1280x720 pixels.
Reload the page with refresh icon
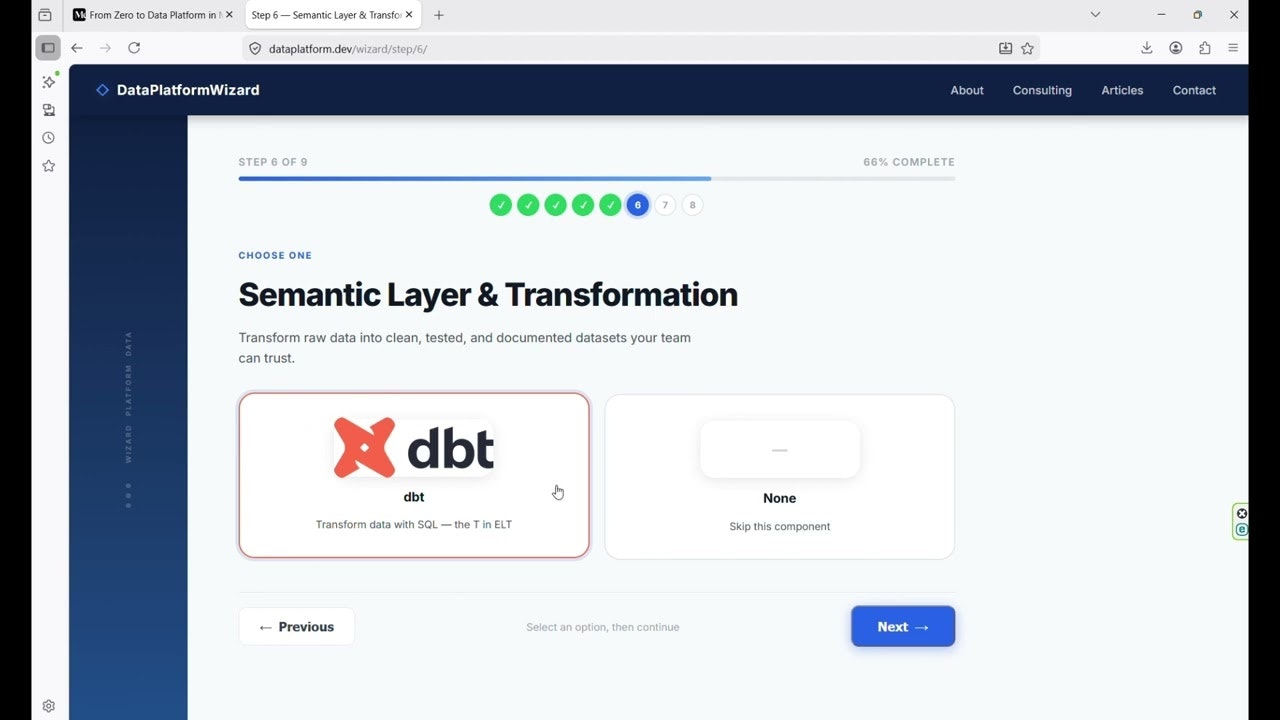tap(134, 48)
